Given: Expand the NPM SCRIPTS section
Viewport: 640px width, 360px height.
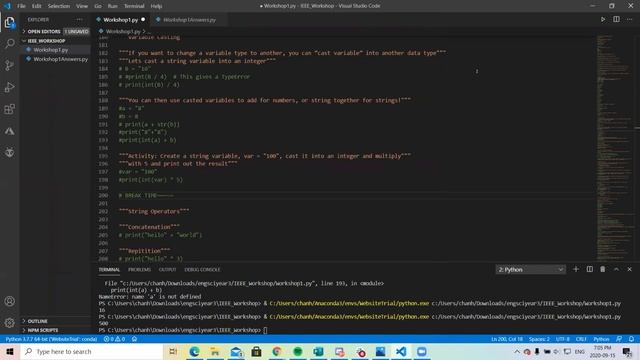Looking at the screenshot, I should [x=55, y=330].
